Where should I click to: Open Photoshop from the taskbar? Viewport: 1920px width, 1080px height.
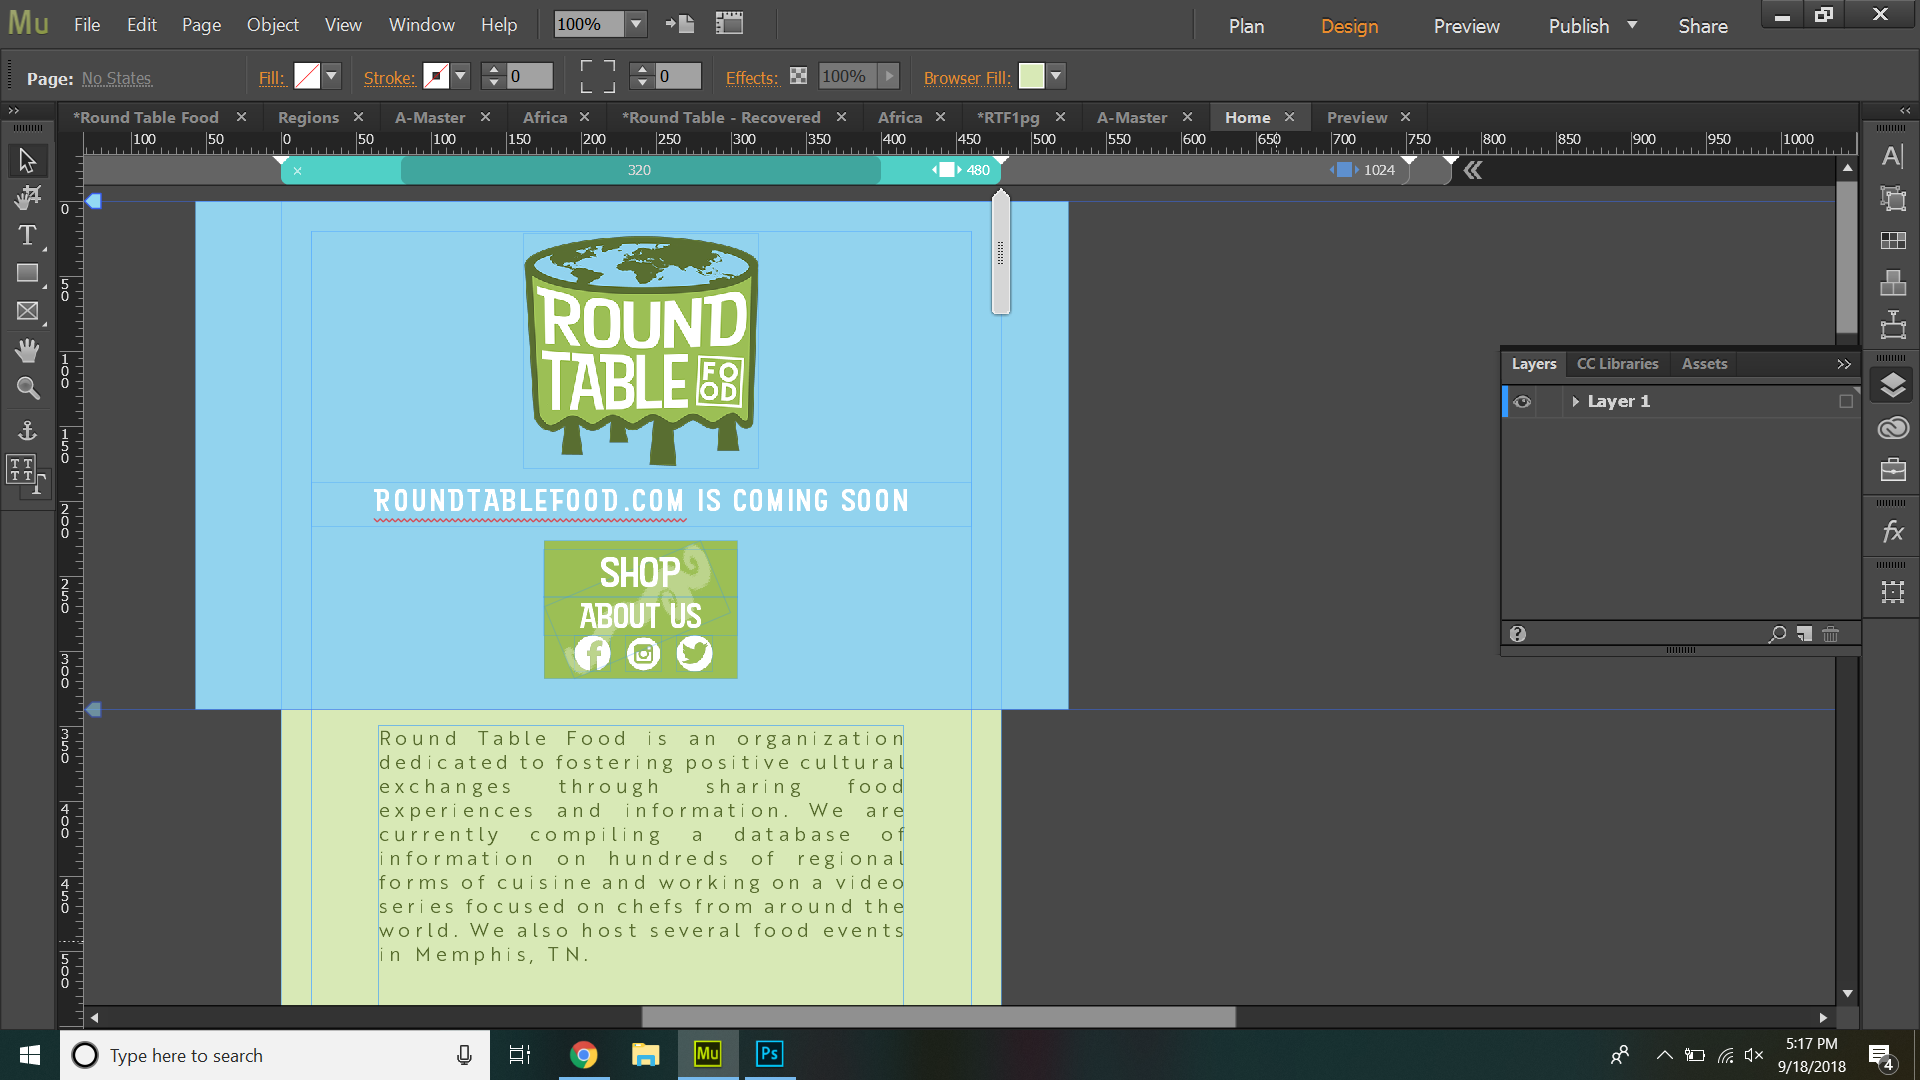coord(769,1054)
